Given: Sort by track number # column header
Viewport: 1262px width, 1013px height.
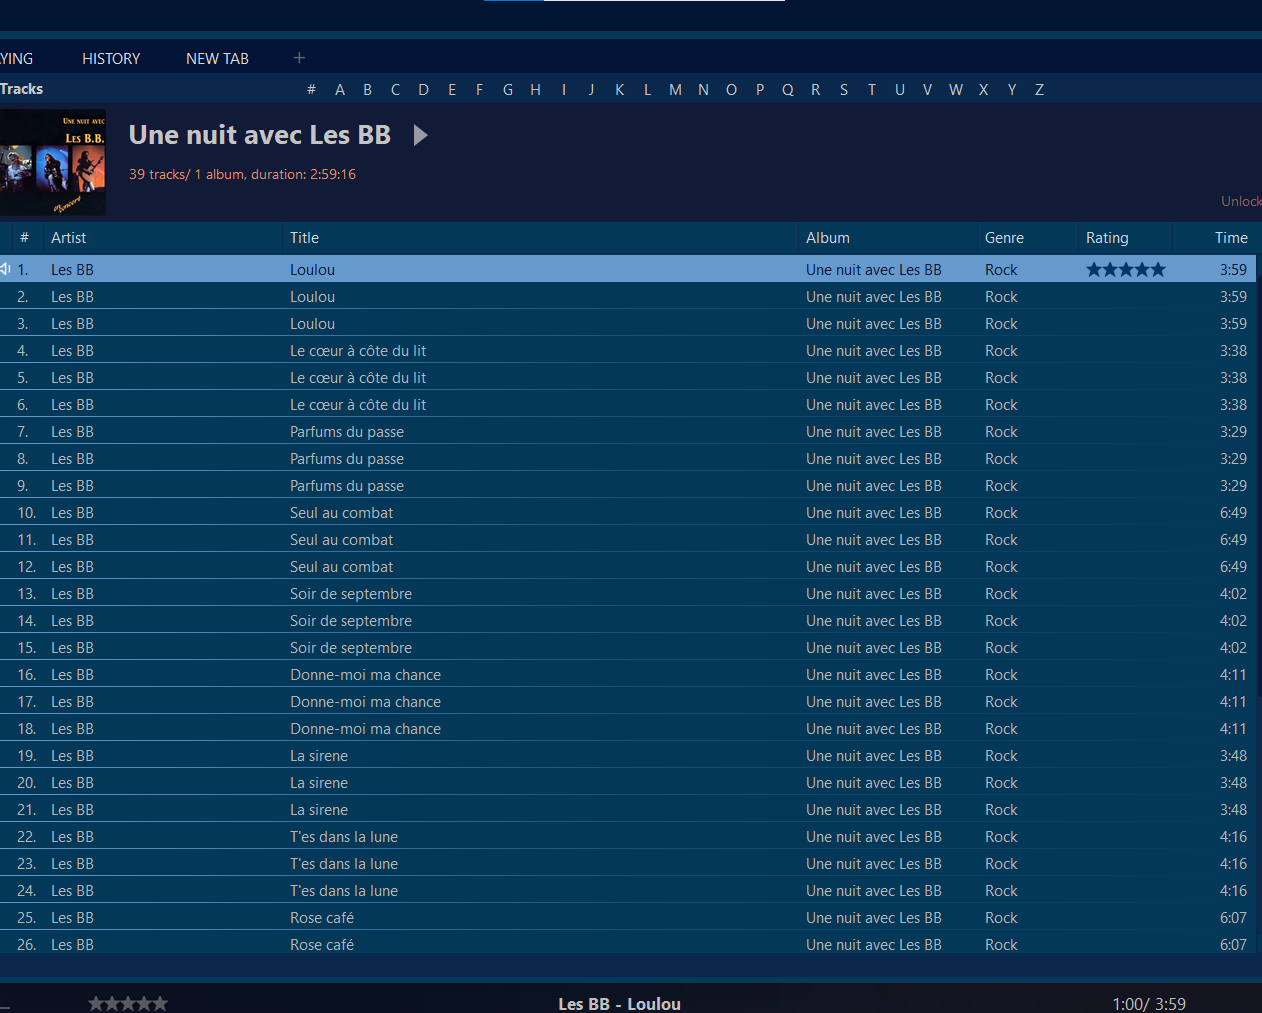Looking at the screenshot, I should click(x=24, y=238).
